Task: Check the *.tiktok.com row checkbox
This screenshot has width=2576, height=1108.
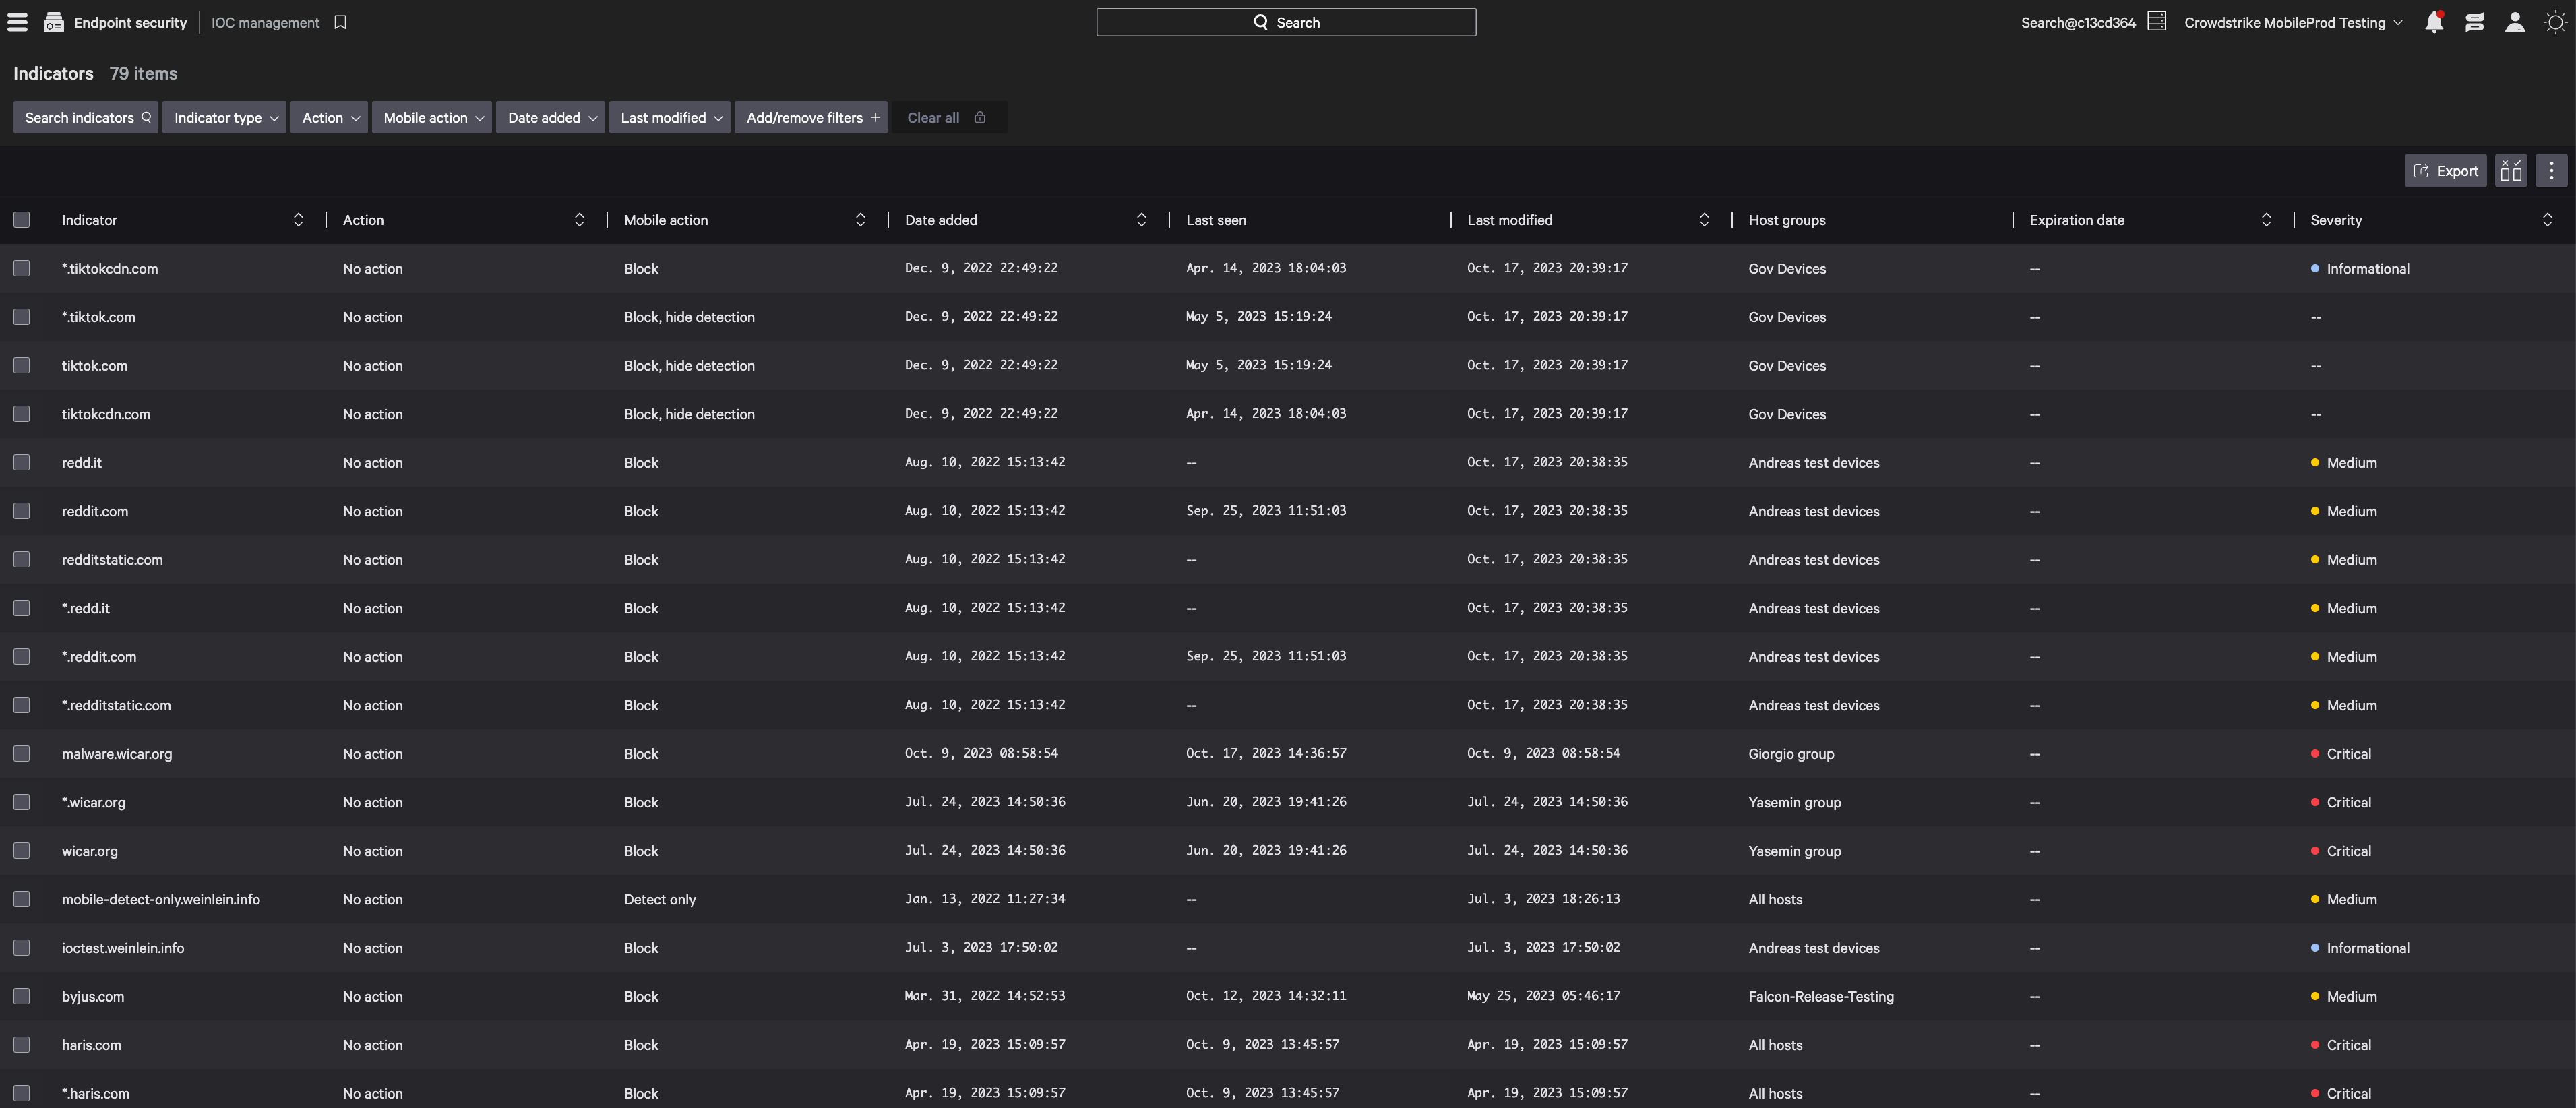Action: pos(21,317)
